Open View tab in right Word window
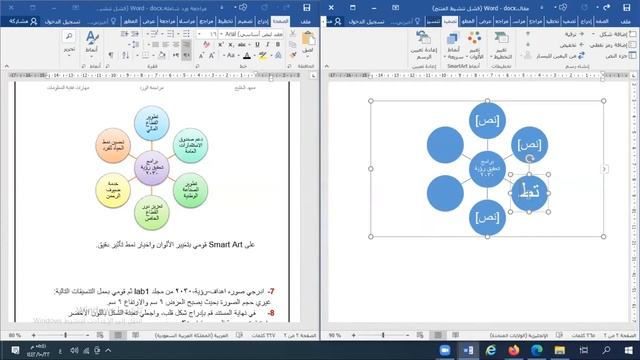The image size is (640, 360). pos(485,21)
